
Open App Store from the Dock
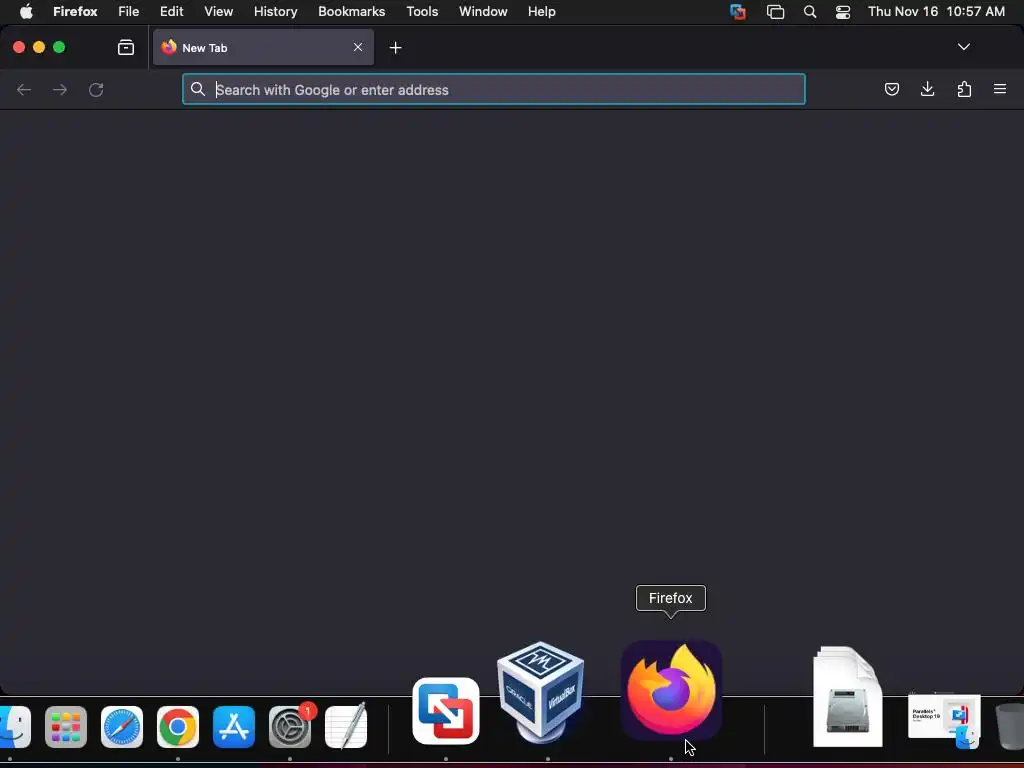pos(234,726)
